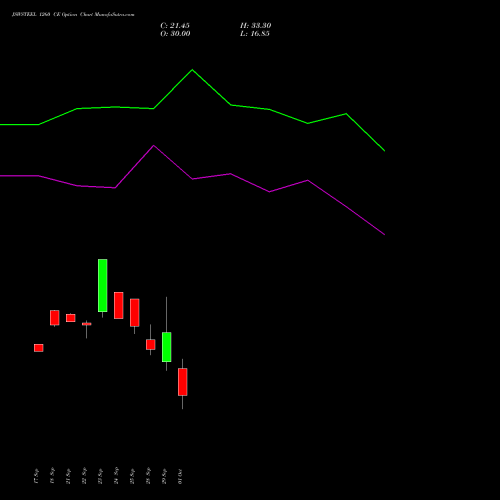Viewport: 500px width, 500px height.
Task: Click the 28 Sep date label
Action: coord(148,476)
